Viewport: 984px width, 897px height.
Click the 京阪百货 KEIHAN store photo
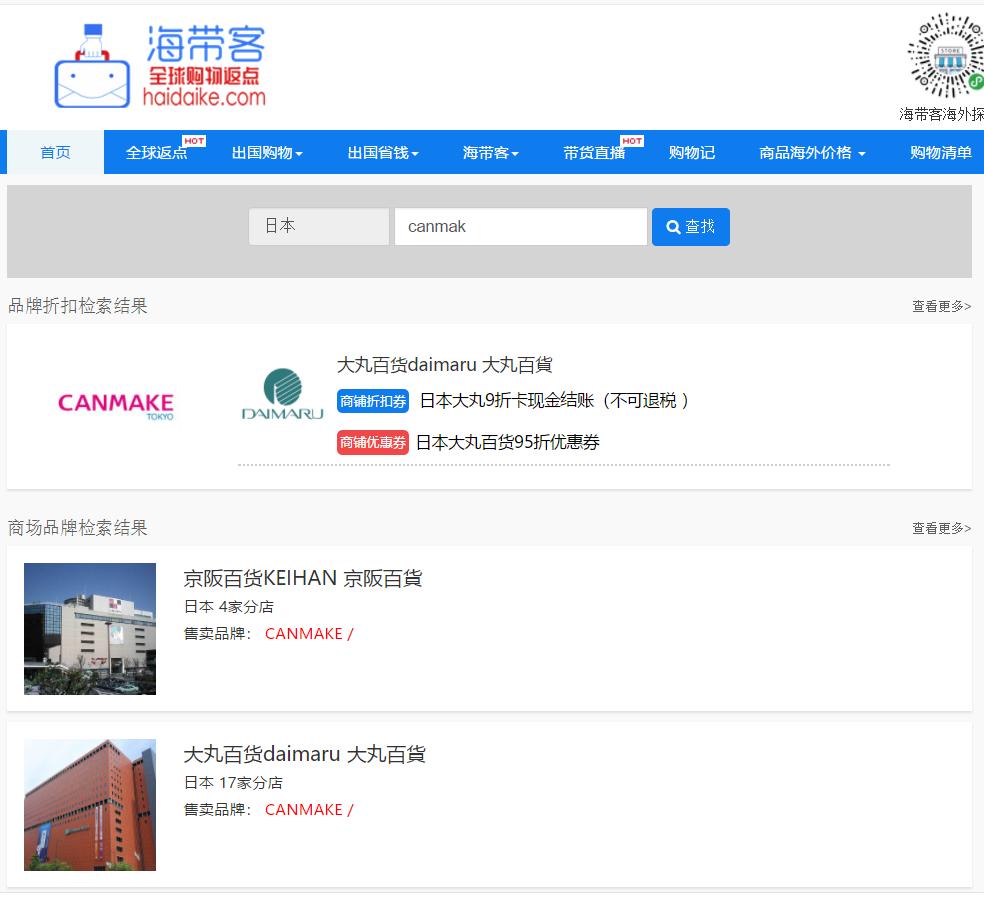pyautogui.click(x=89, y=629)
